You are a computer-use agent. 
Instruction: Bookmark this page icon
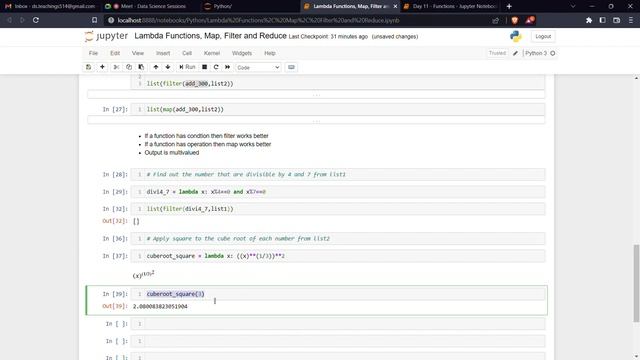(95, 20)
